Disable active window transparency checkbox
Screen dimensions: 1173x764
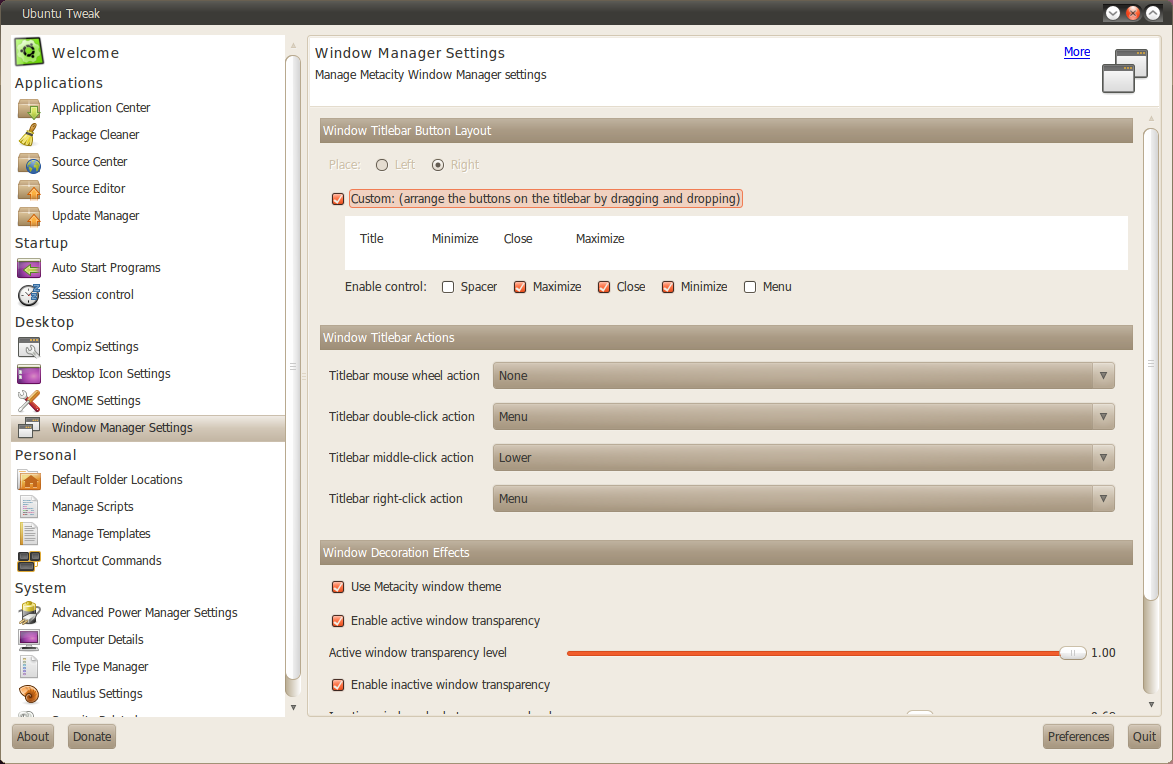pyautogui.click(x=338, y=621)
